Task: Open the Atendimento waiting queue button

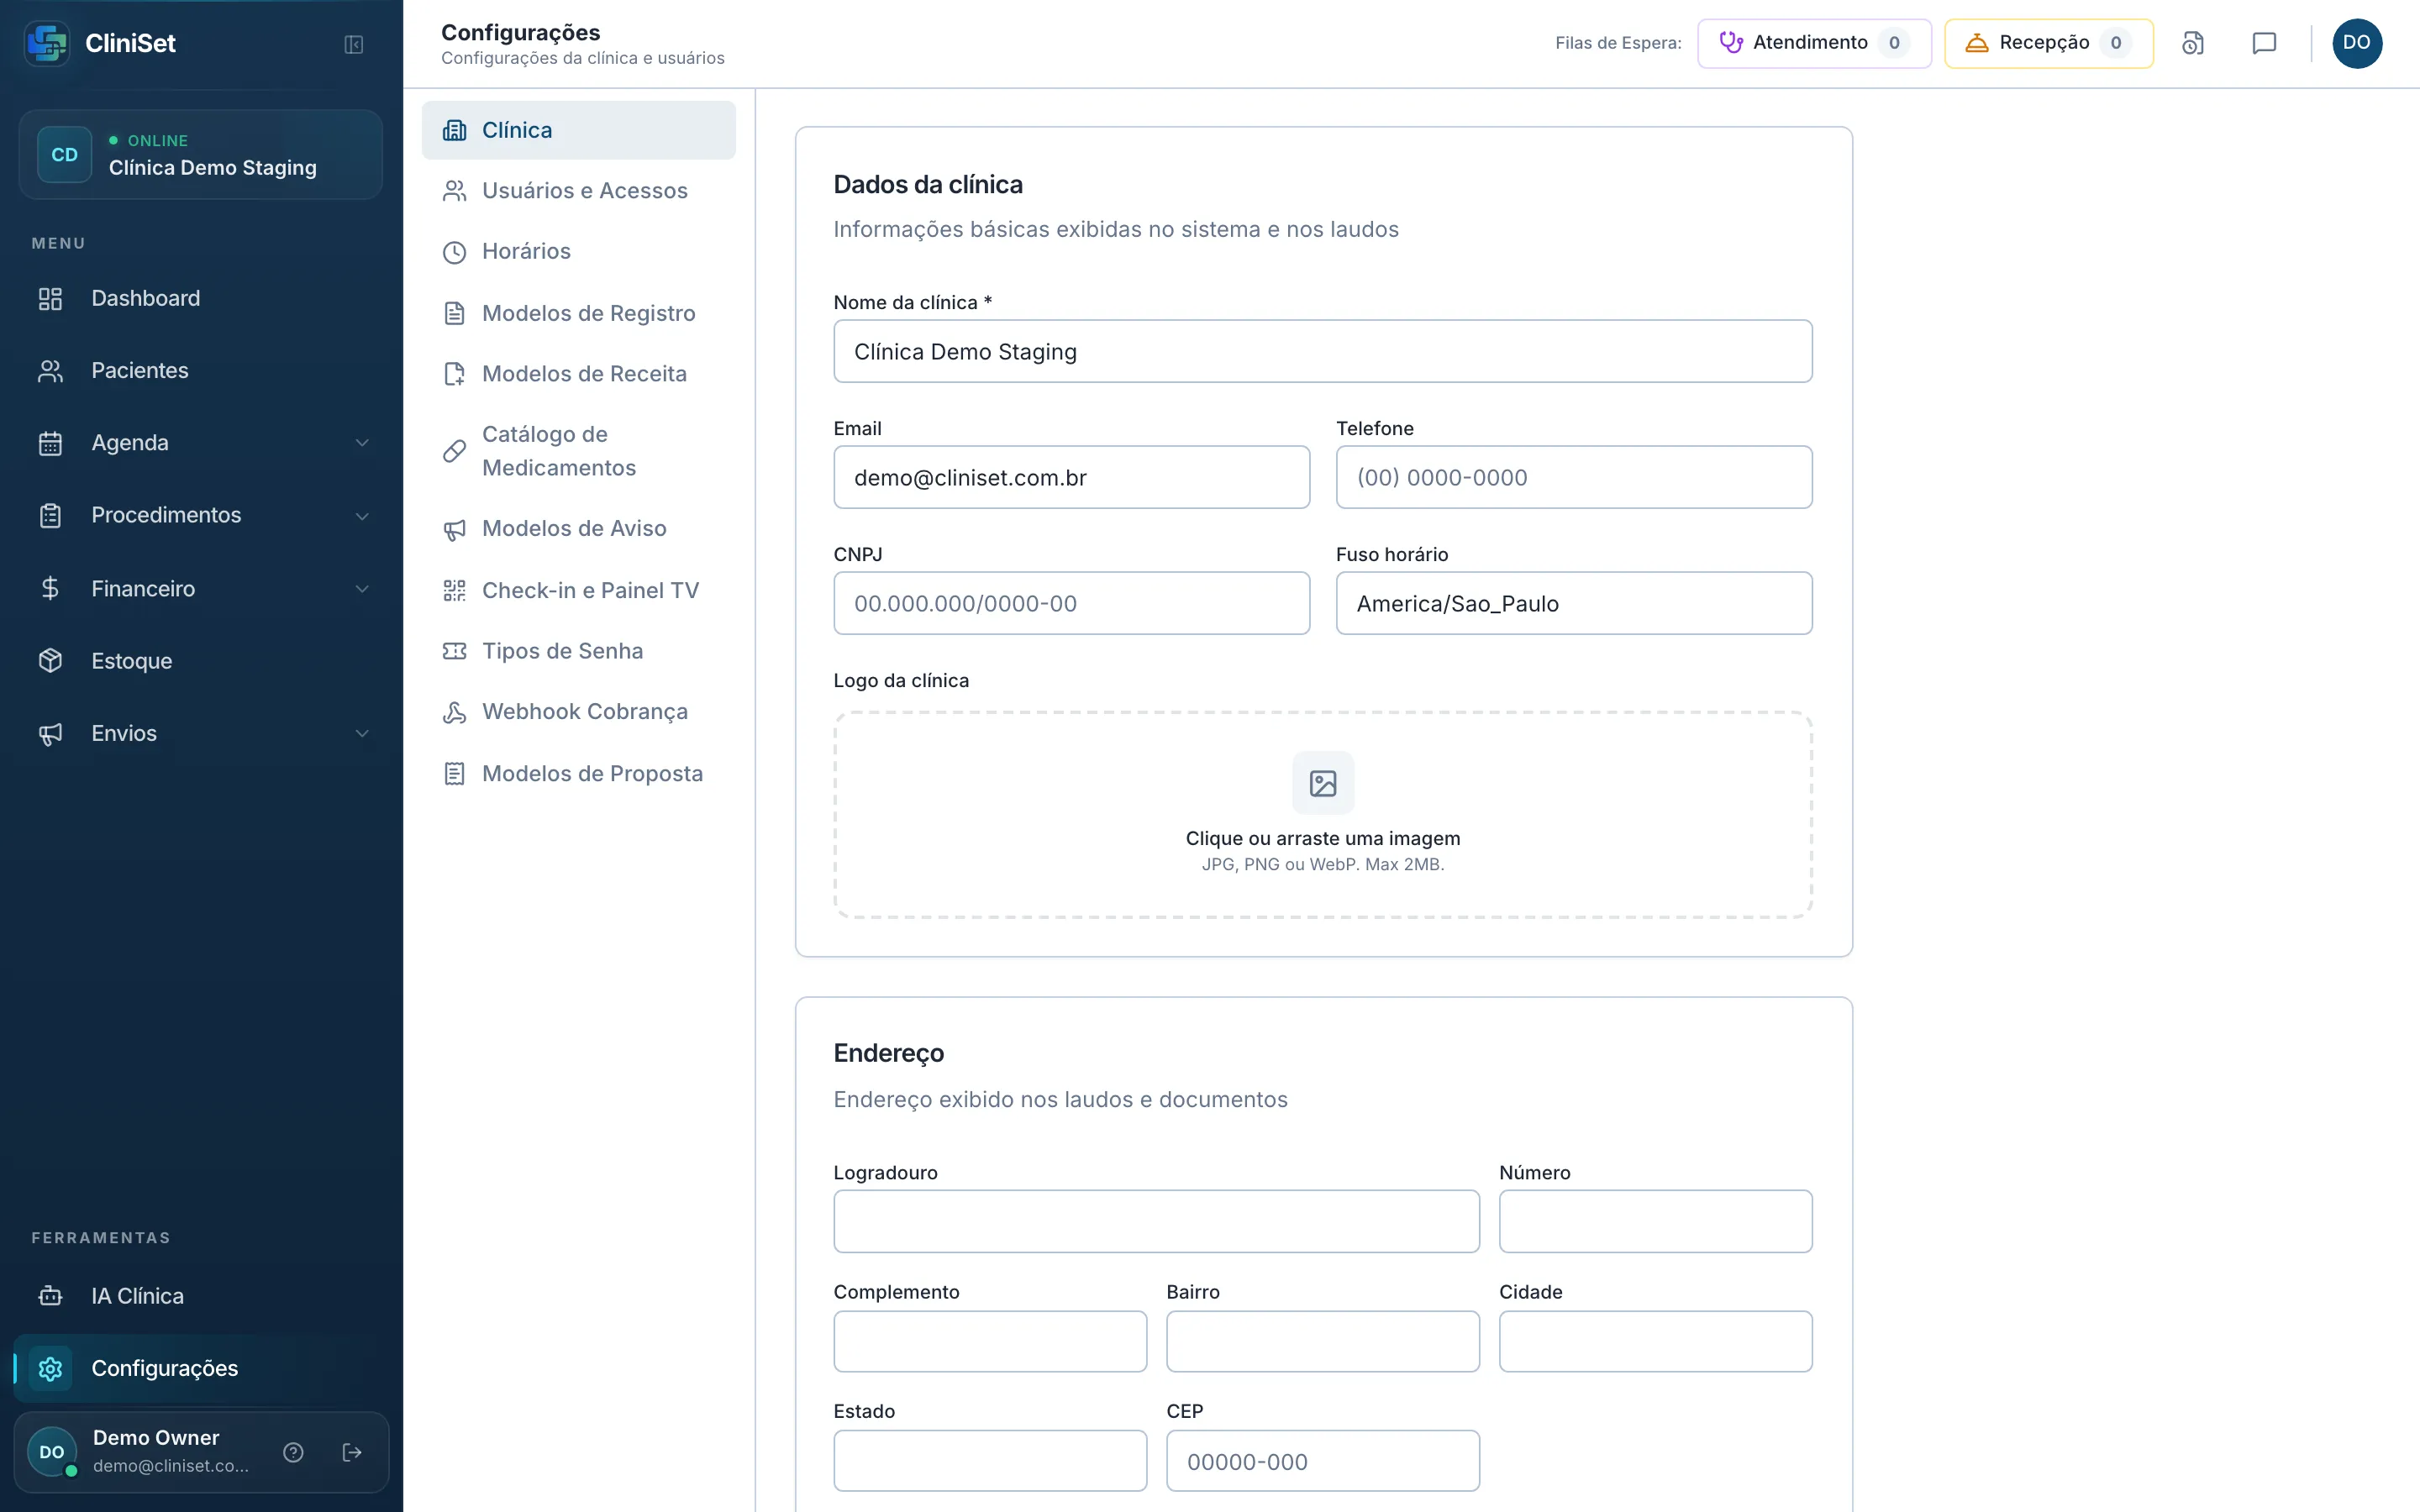Action: click(1814, 43)
